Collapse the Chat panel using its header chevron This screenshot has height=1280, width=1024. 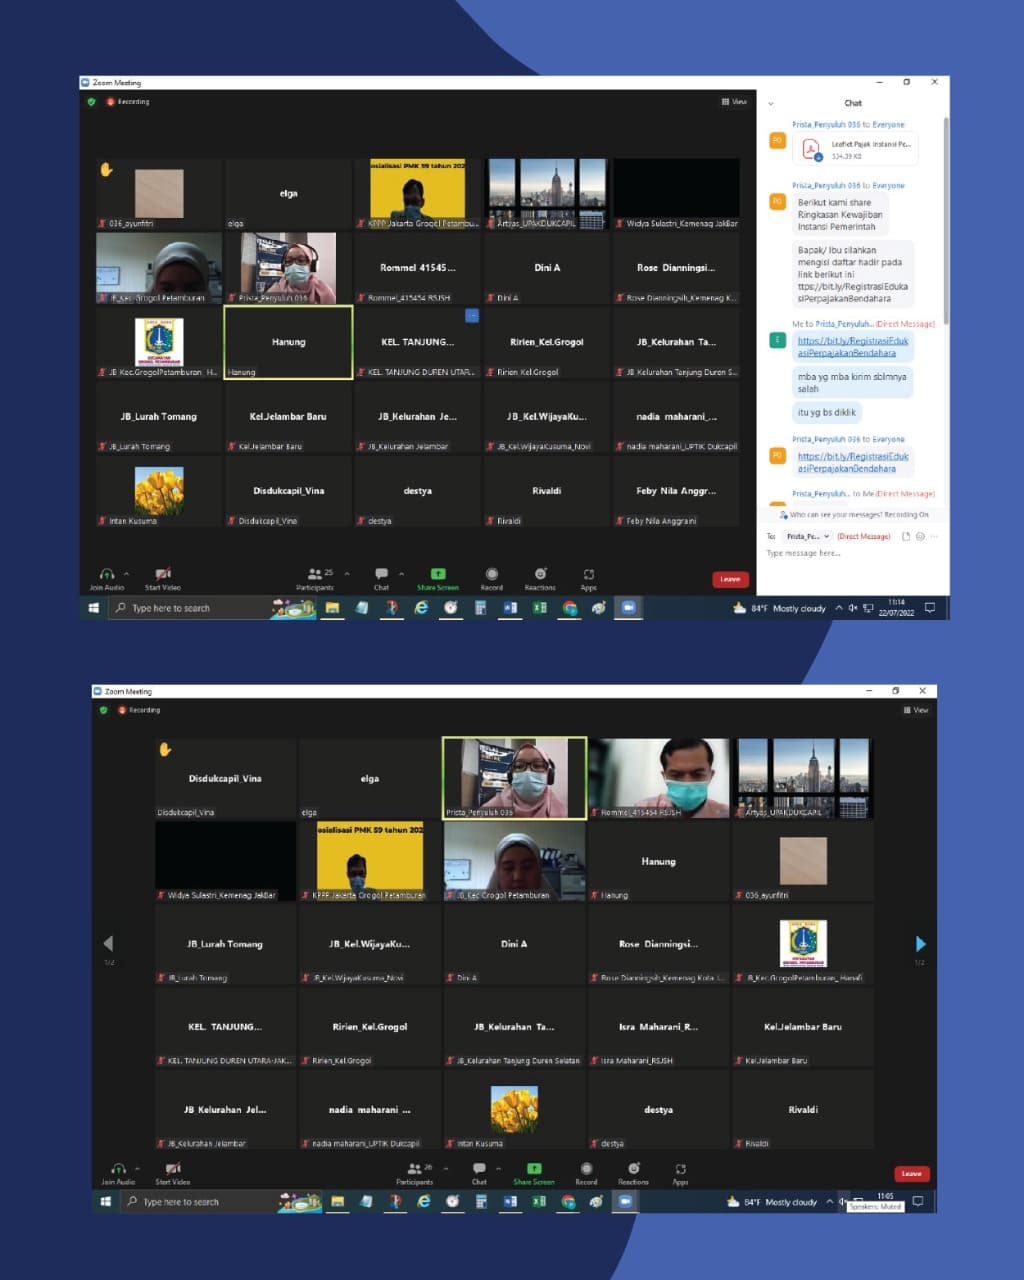pyautogui.click(x=771, y=103)
